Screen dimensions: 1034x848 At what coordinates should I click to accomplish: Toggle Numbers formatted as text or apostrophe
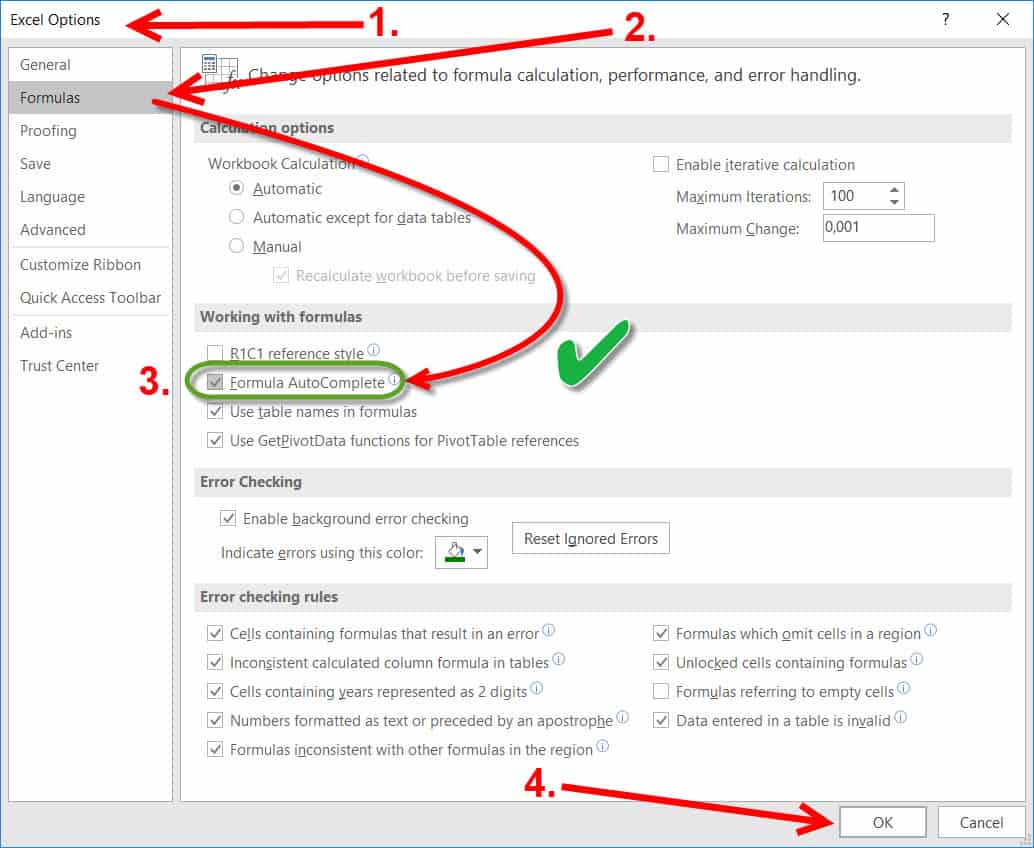(x=215, y=720)
